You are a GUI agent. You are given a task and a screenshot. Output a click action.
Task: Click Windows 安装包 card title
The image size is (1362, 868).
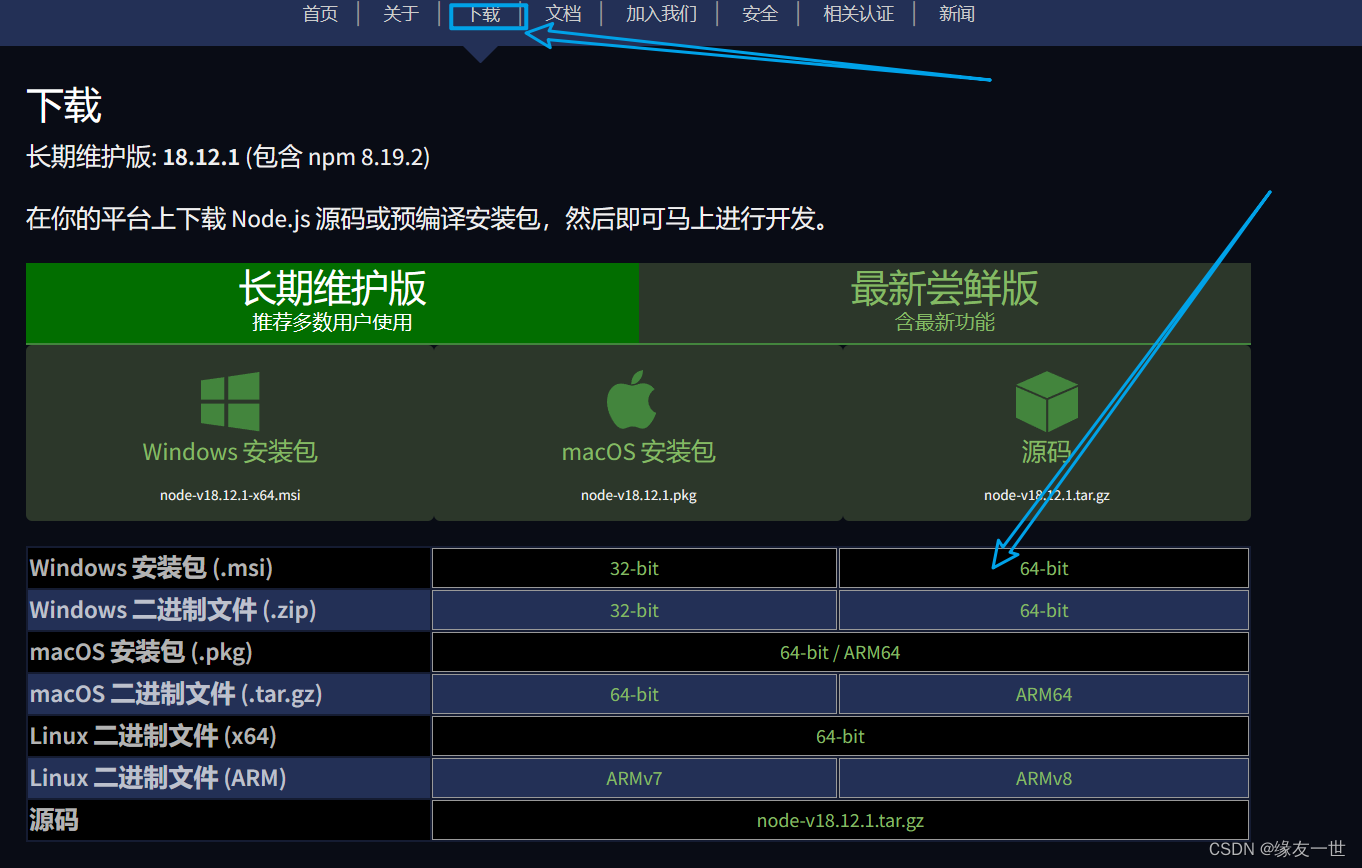230,452
